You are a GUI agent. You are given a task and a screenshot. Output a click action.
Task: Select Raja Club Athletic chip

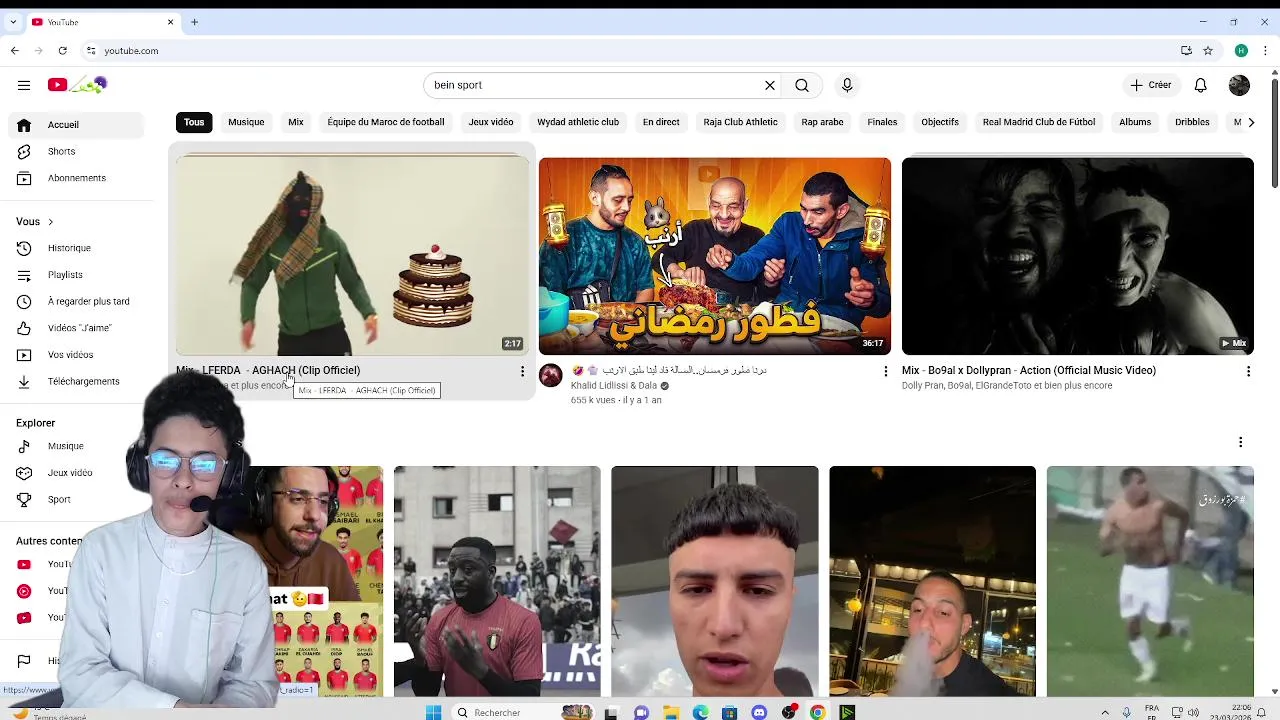[740, 122]
